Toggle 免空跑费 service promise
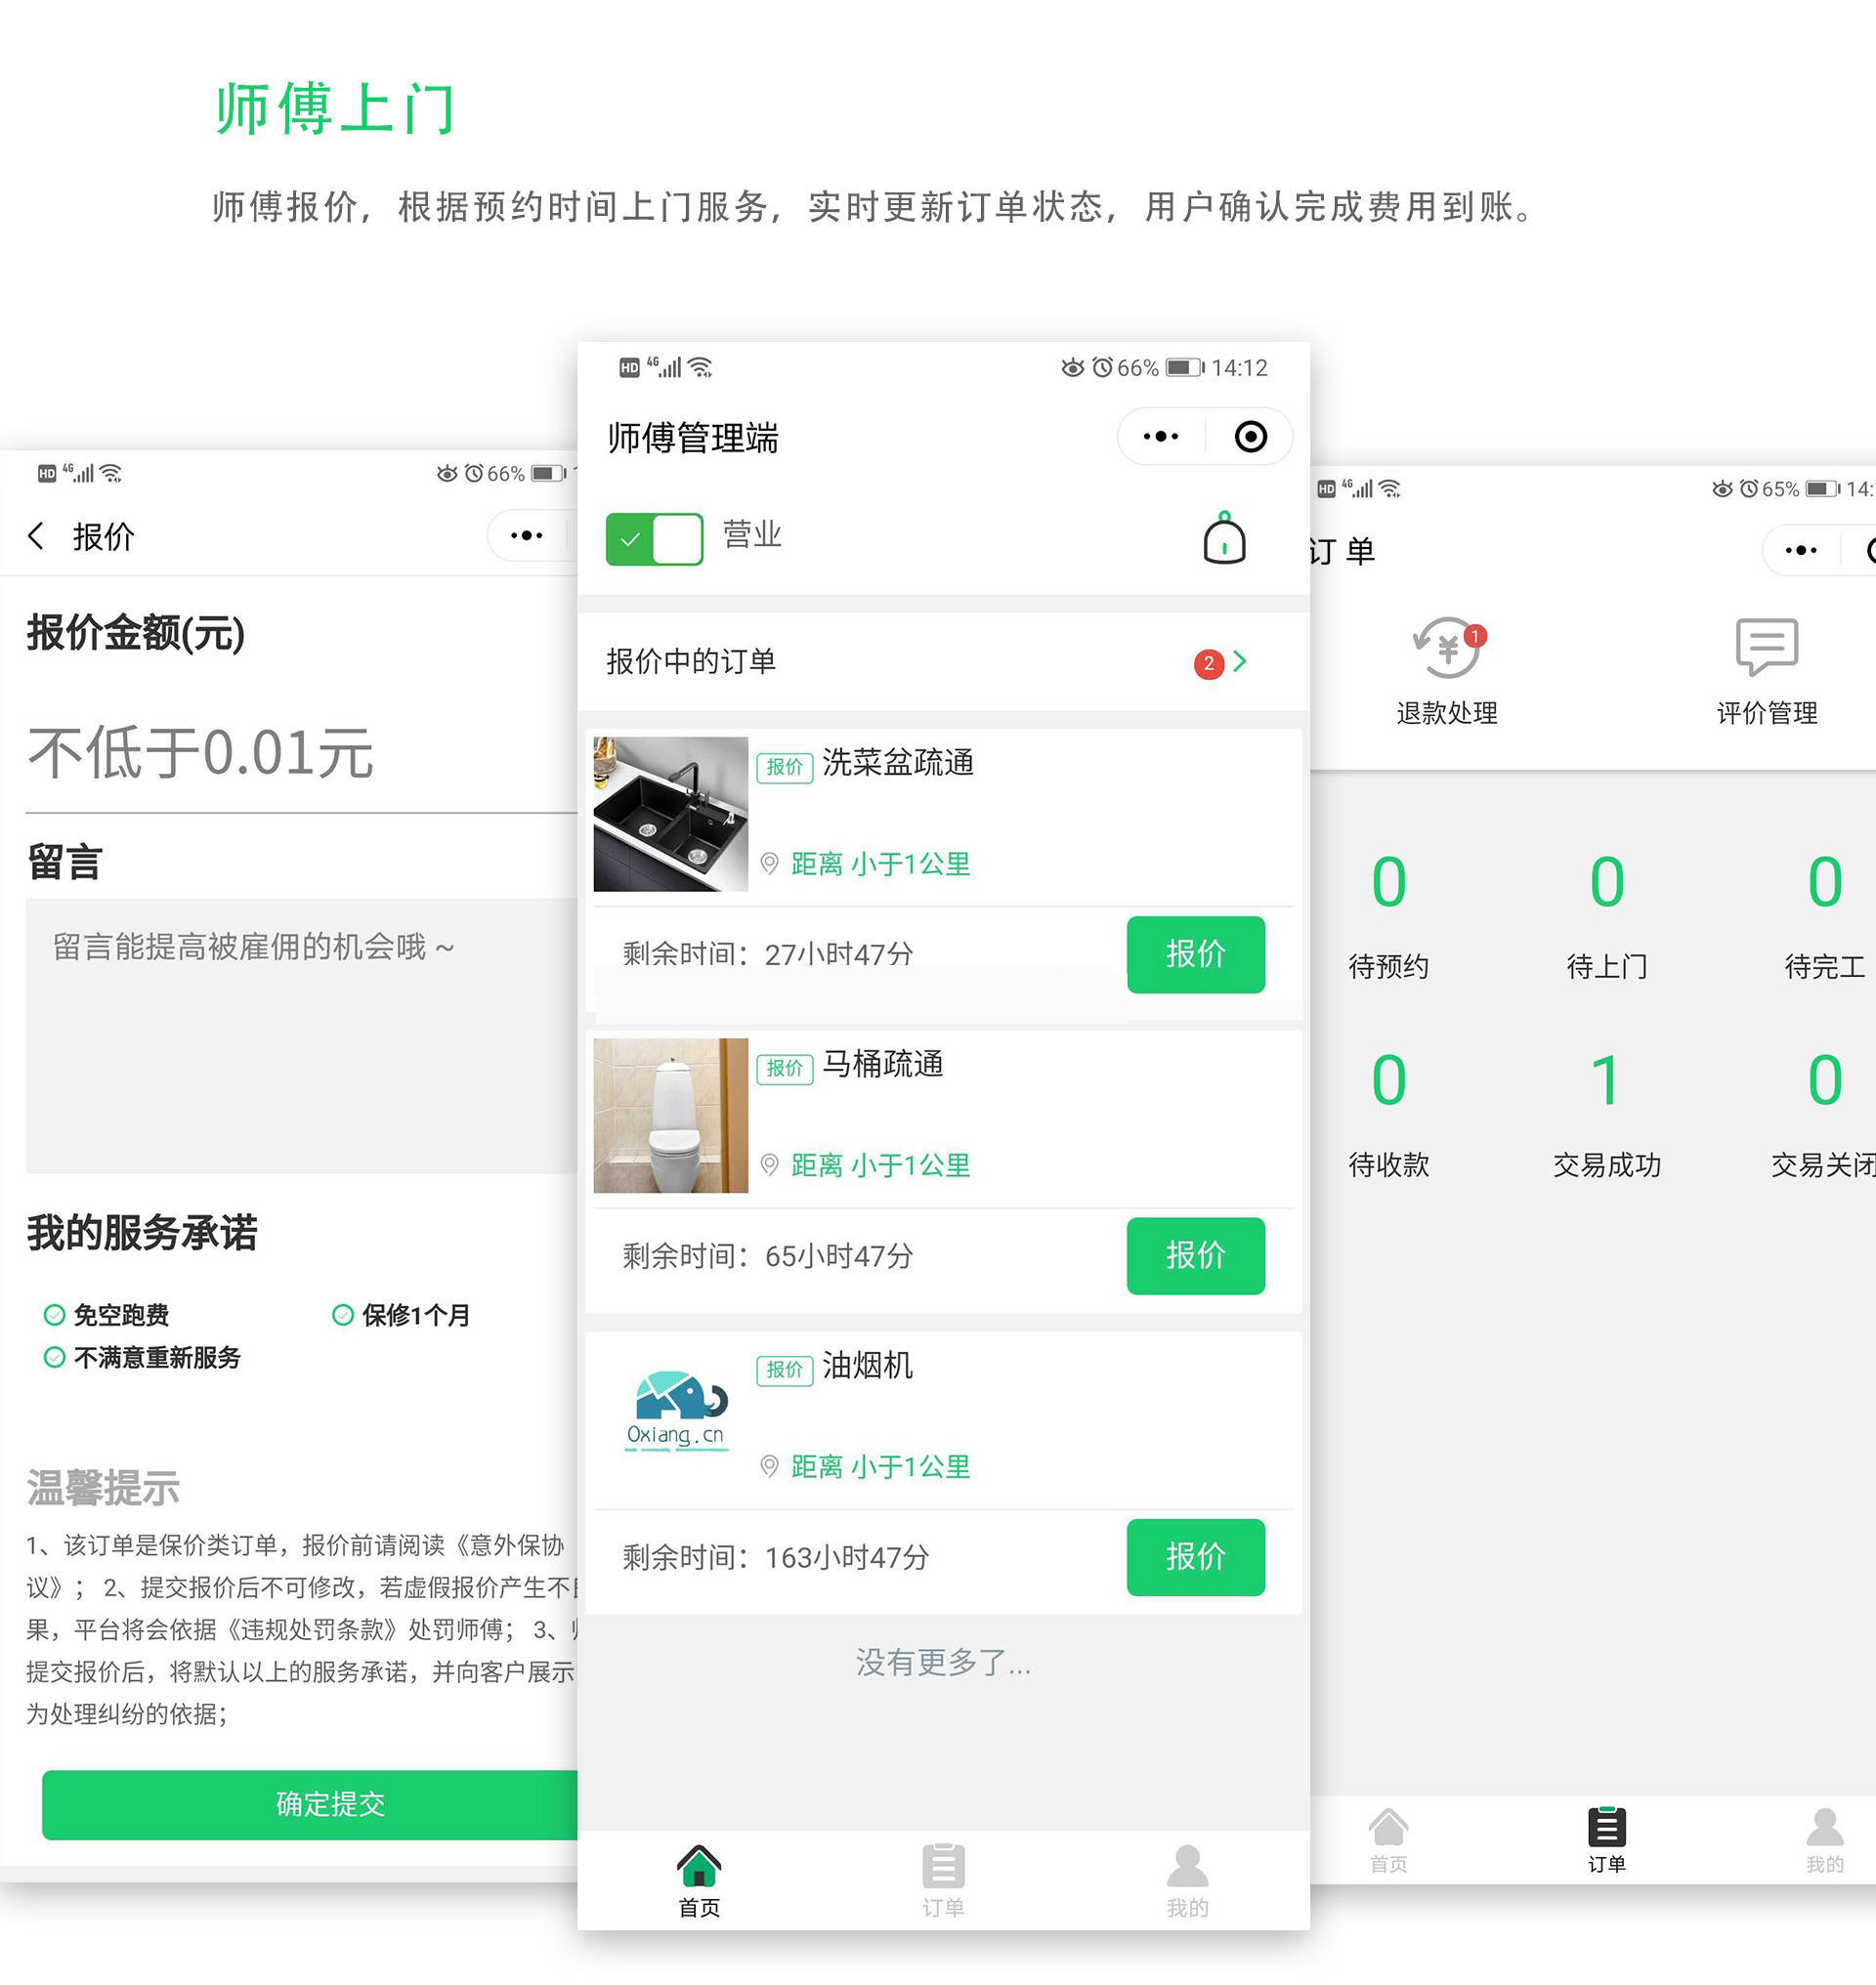 [x=107, y=1315]
